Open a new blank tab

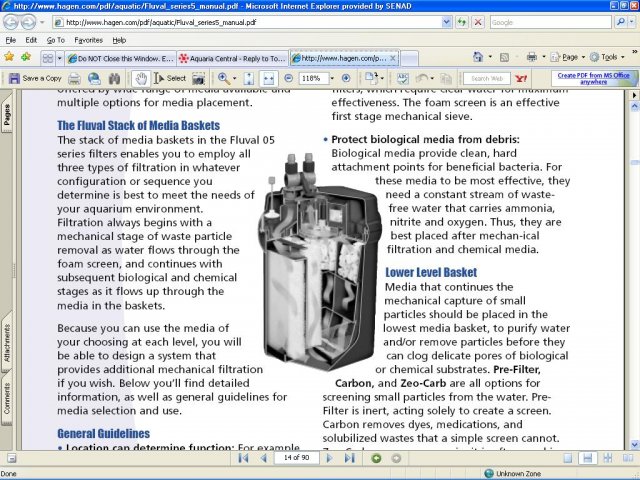point(409,58)
